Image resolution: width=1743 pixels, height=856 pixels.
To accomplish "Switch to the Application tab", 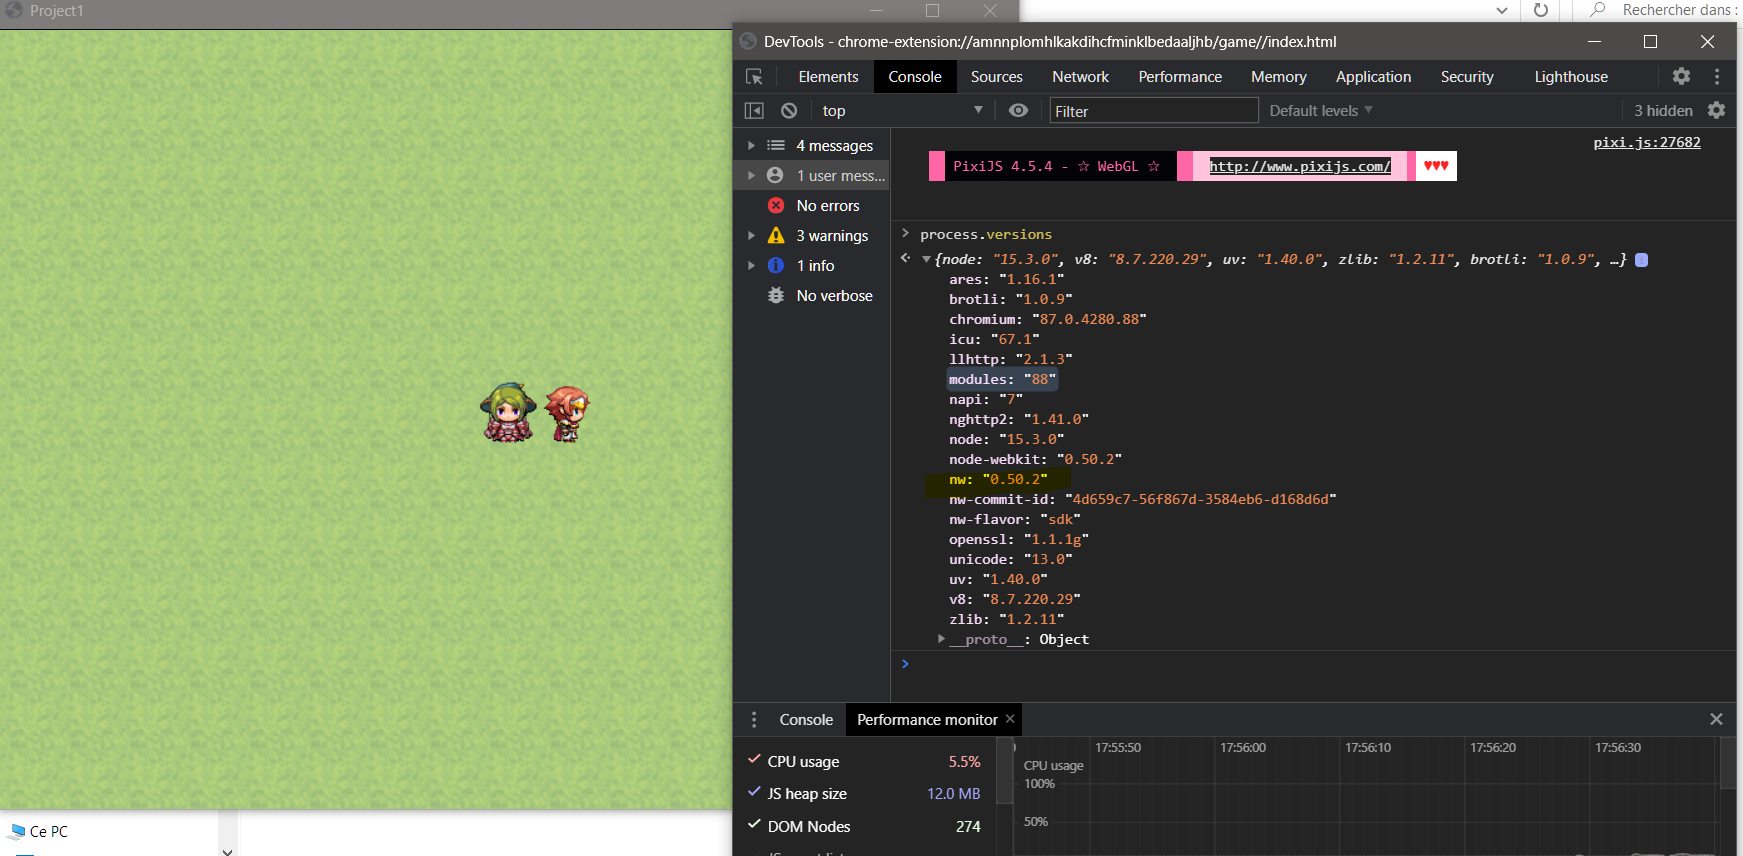I will click(1373, 77).
